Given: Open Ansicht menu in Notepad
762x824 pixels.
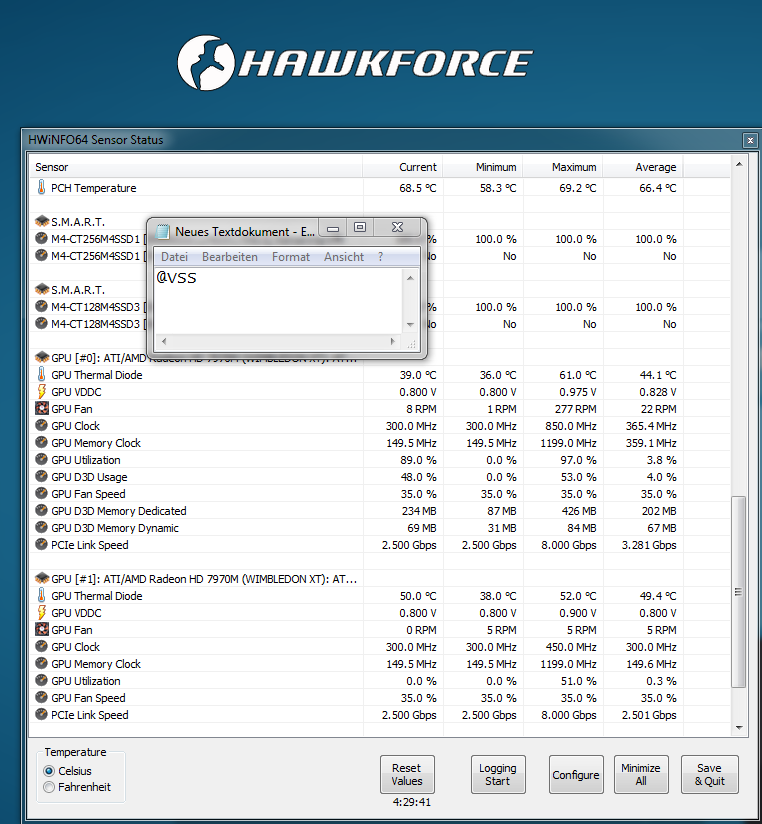Looking at the screenshot, I should (344, 257).
